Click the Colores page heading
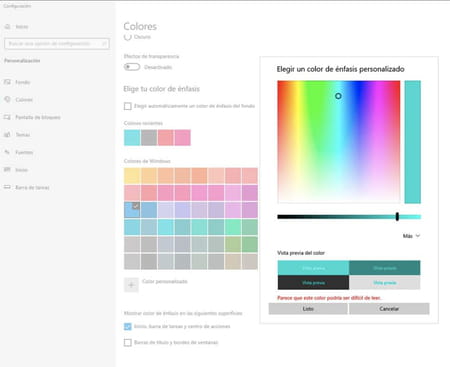The image size is (450, 367). tap(140, 26)
